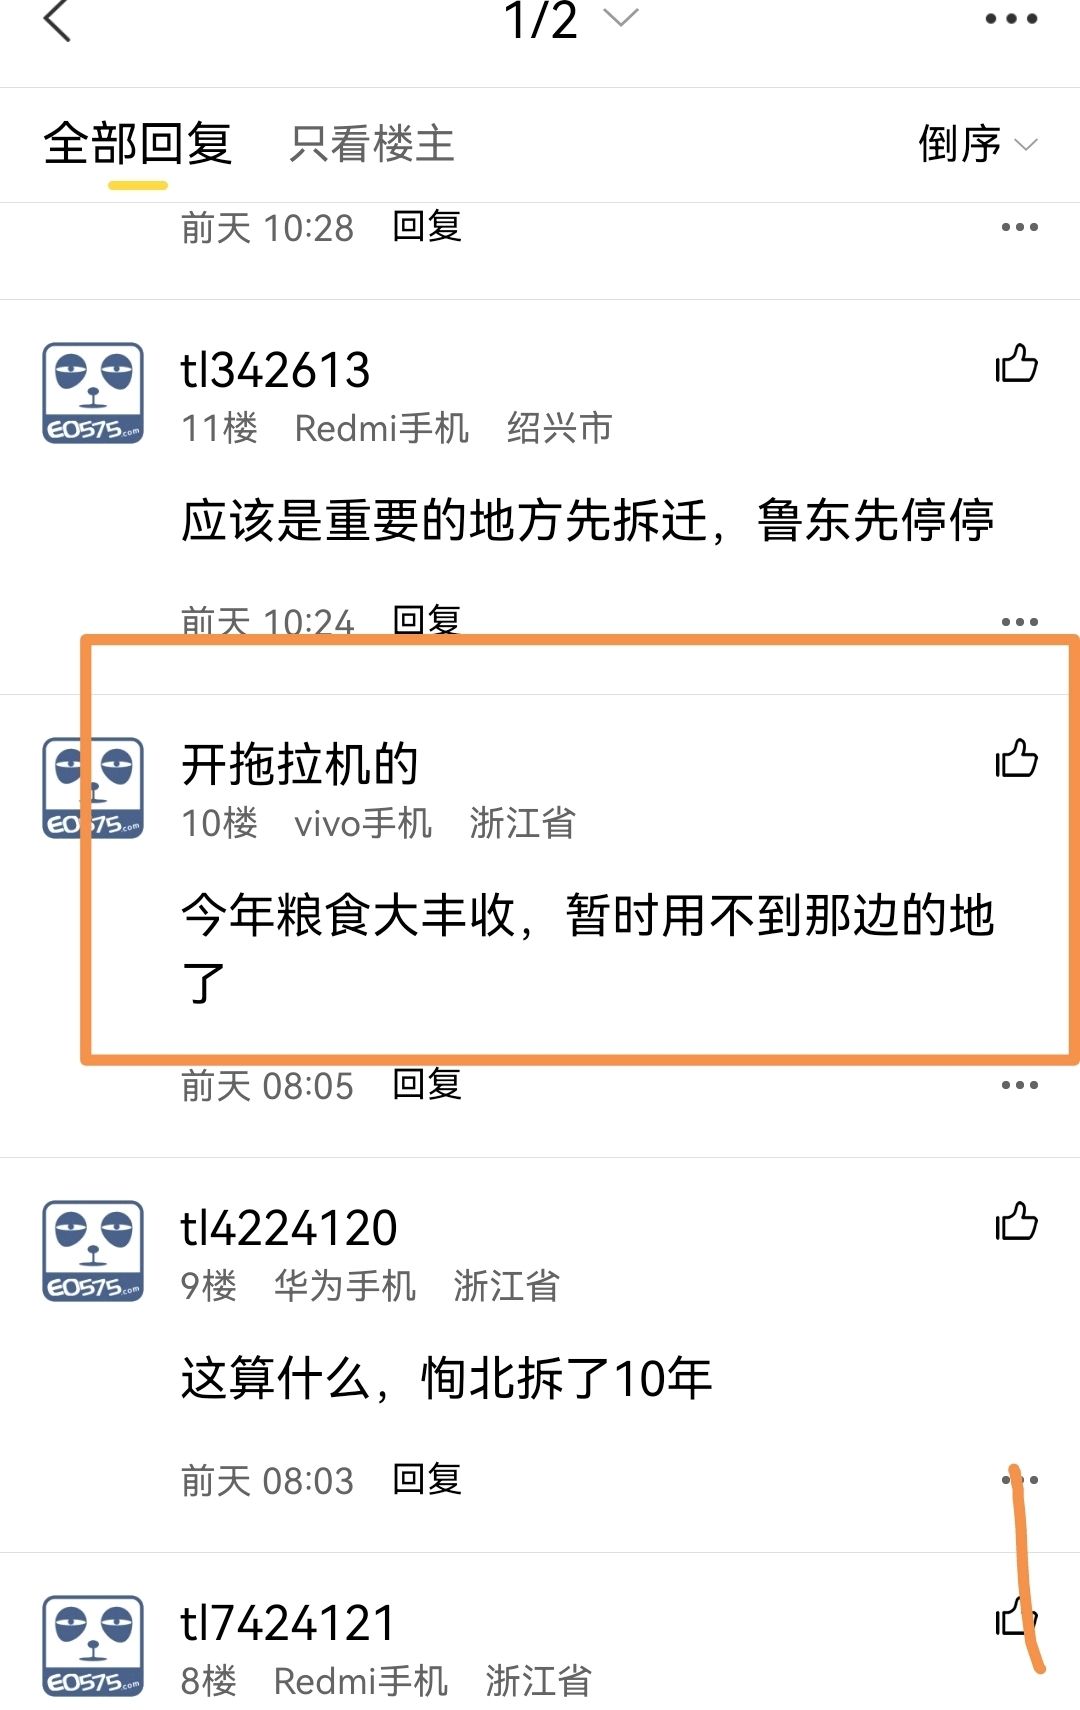1080x1710 pixels.
Task: Reply to the 前天 08:05 comment
Action: 427,1084
